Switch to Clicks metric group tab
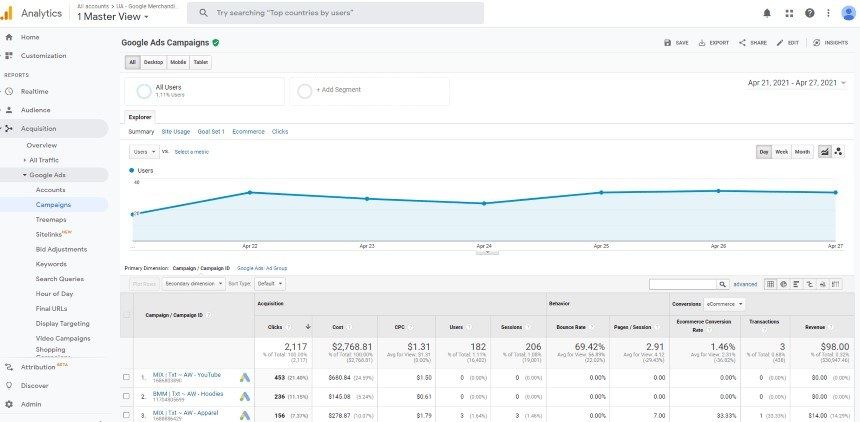Screen dimensions: 860x422 click(x=280, y=132)
